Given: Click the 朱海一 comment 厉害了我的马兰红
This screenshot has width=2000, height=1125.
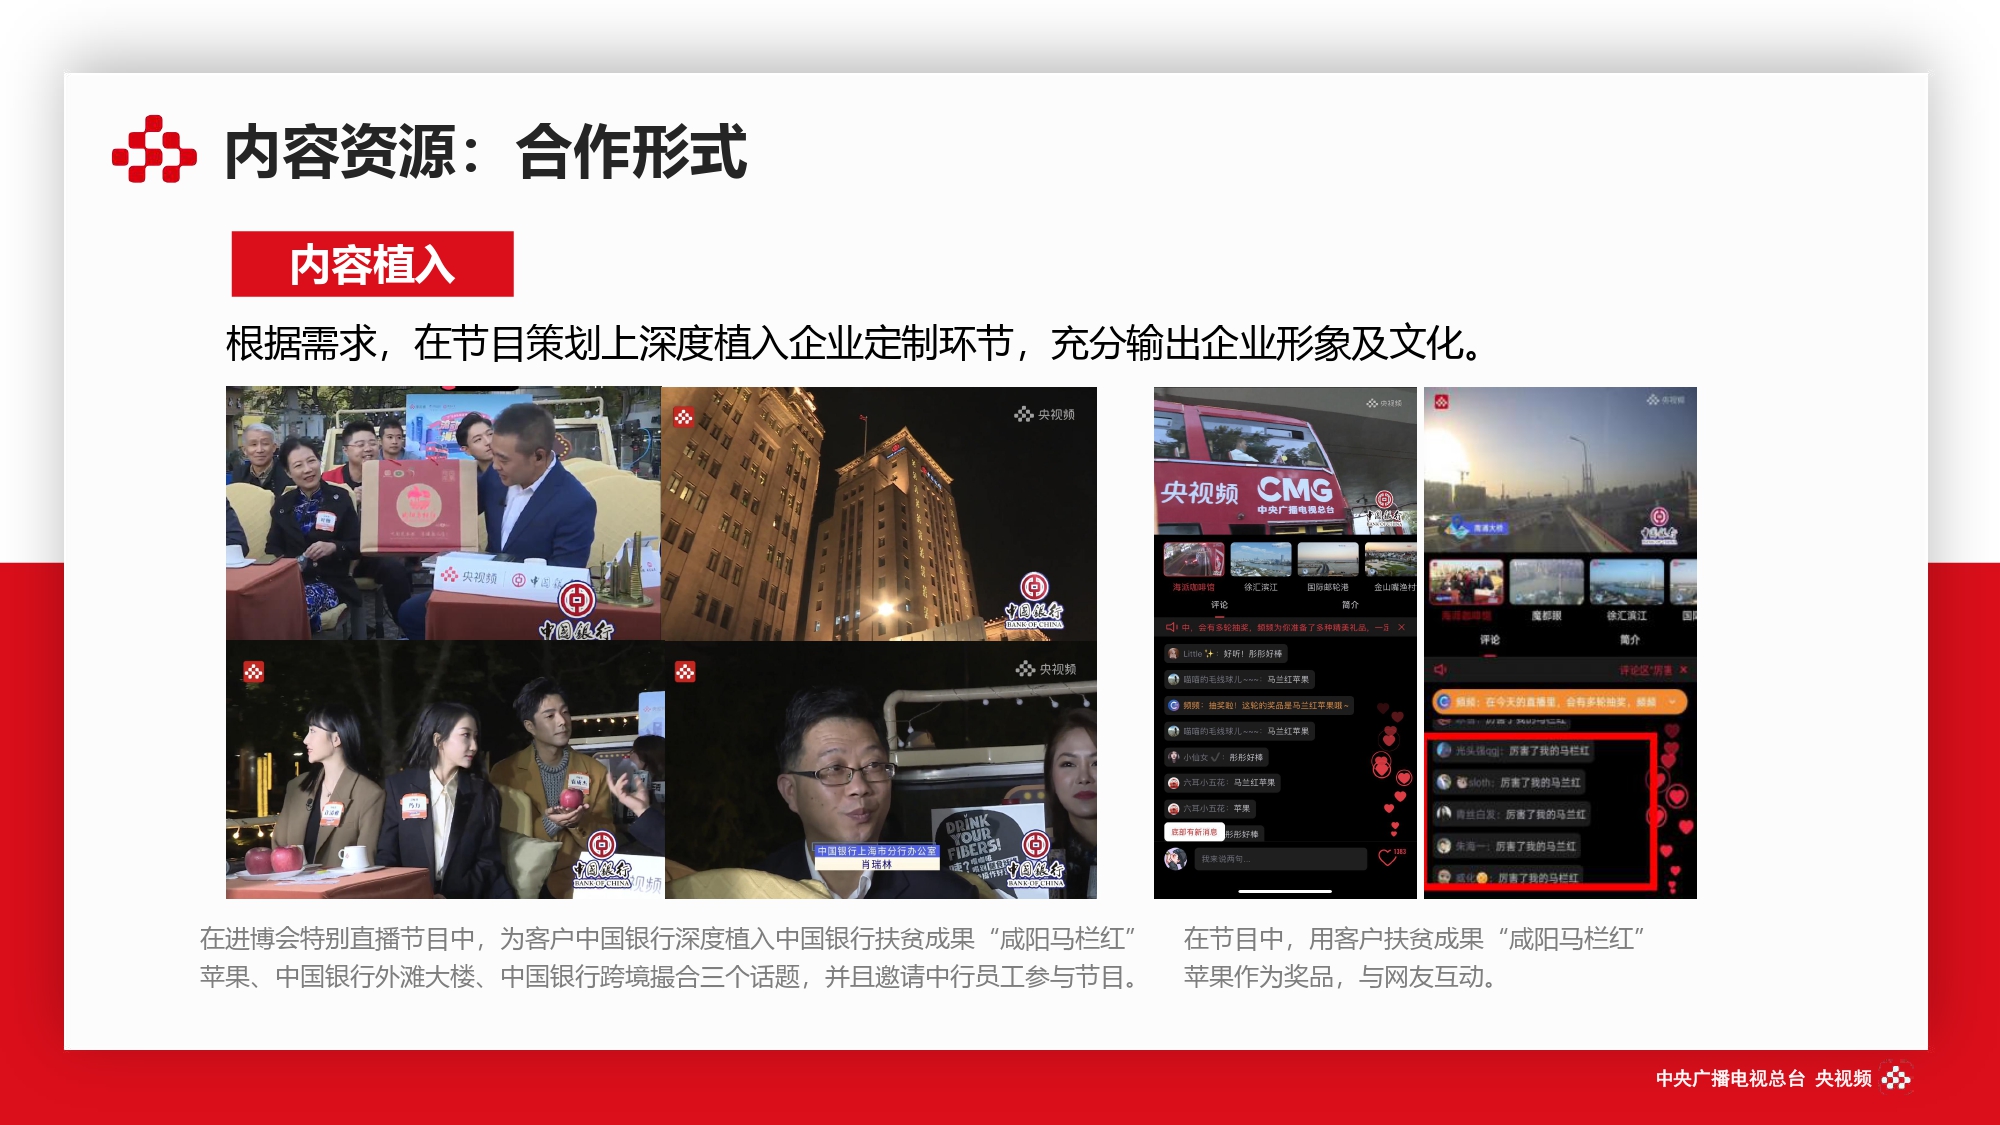Looking at the screenshot, I should coord(1508,847).
